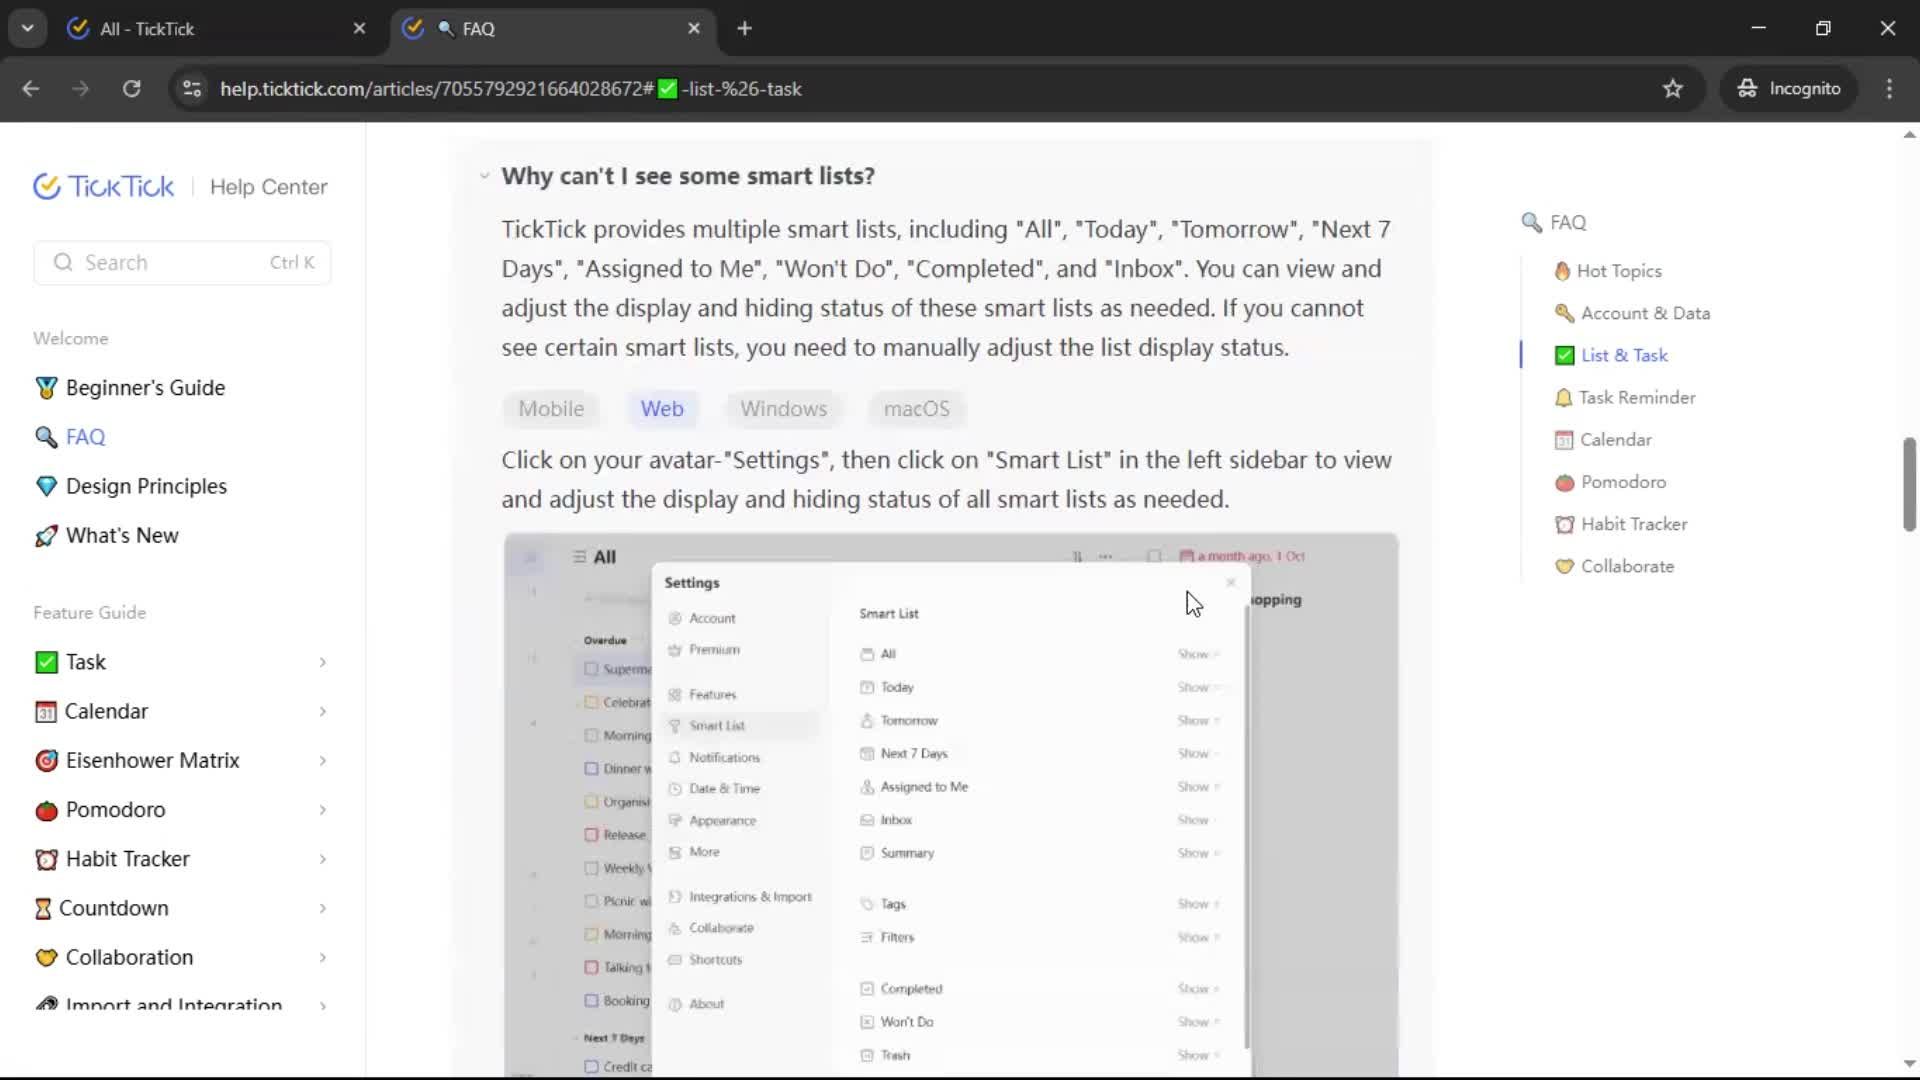Expand the Task feature guide chevron
The image size is (1920, 1080).
click(x=322, y=662)
